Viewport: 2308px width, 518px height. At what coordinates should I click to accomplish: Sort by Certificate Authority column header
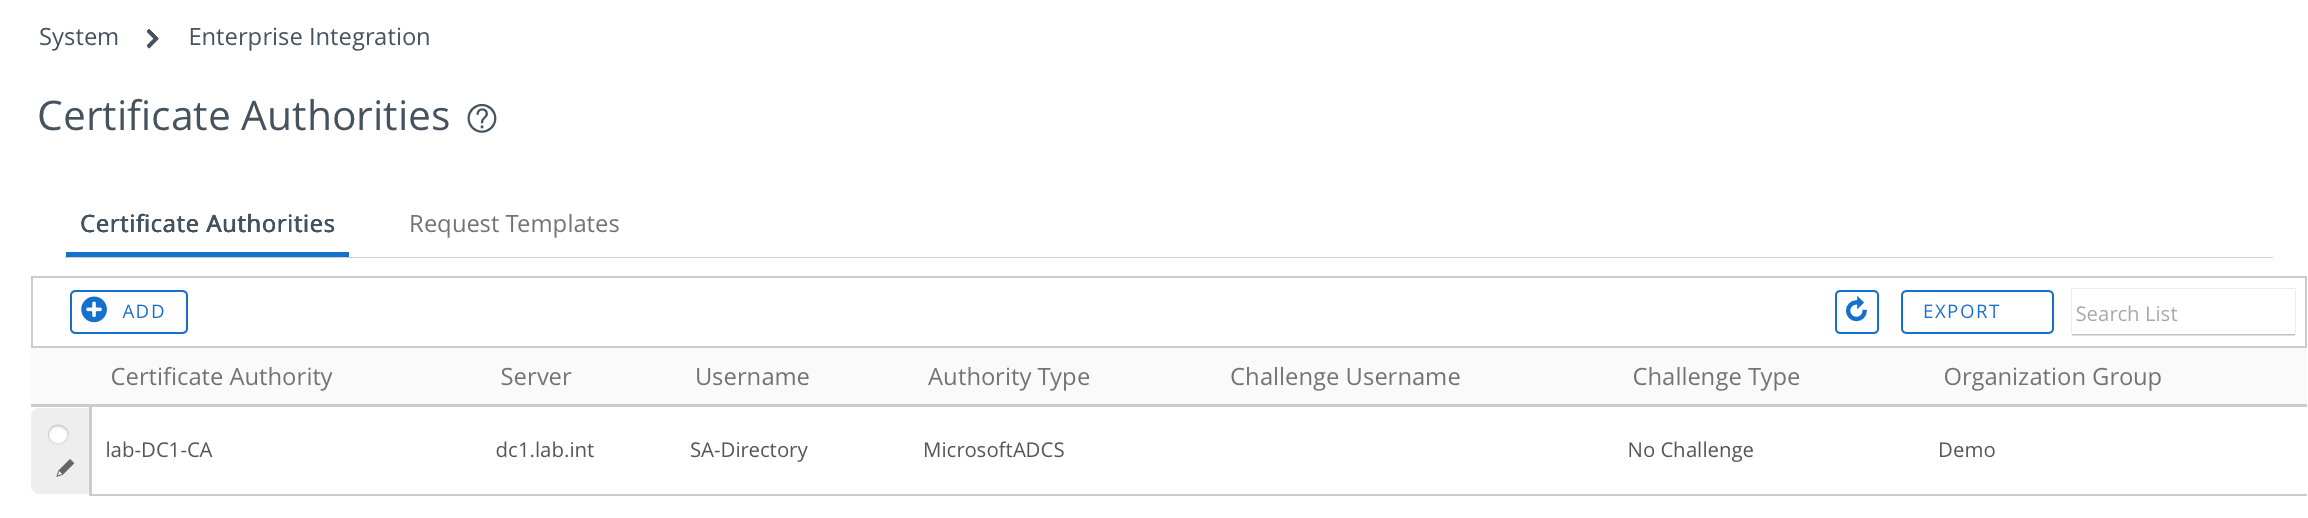tap(221, 377)
